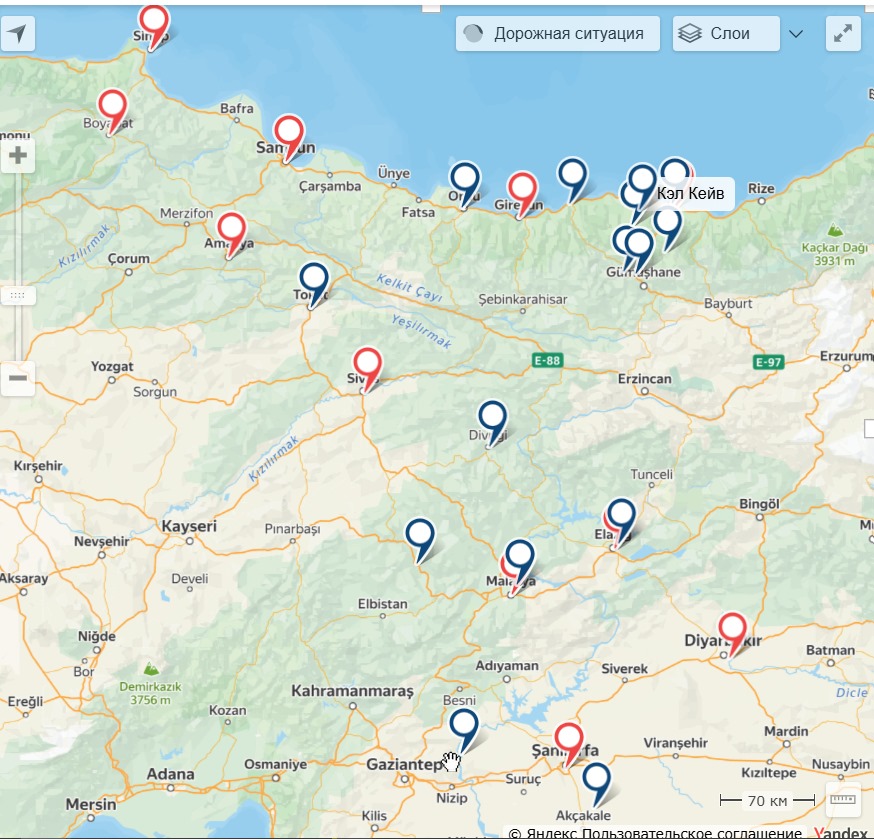Click the Yandex logo link

[x=840, y=833]
